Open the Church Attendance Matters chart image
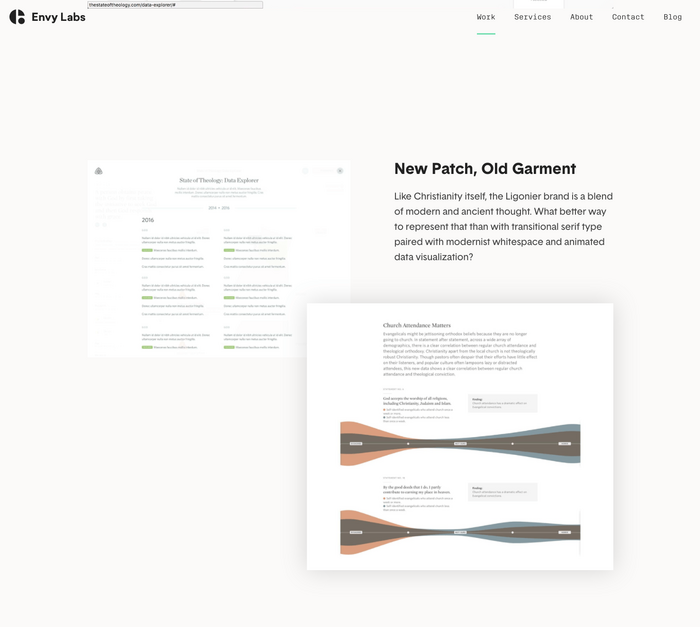 (x=460, y=436)
